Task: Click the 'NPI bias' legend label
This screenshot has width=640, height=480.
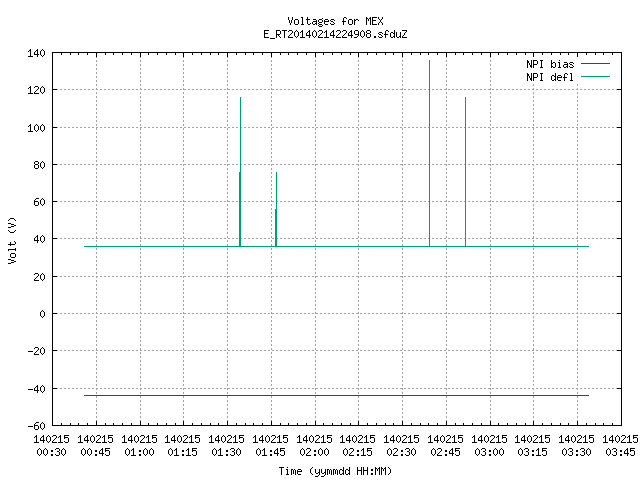Action: point(550,64)
